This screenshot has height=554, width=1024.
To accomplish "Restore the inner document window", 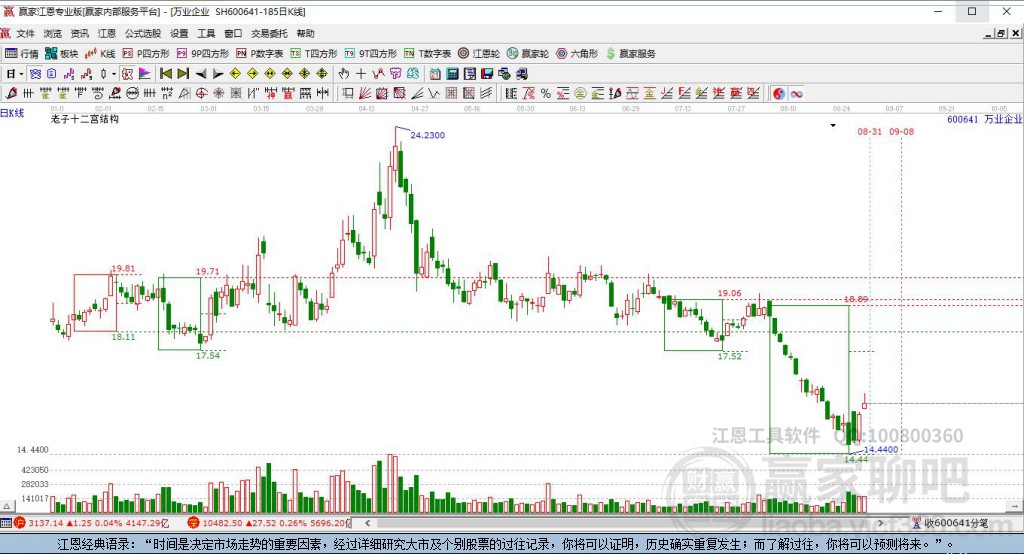I will click(x=1000, y=33).
